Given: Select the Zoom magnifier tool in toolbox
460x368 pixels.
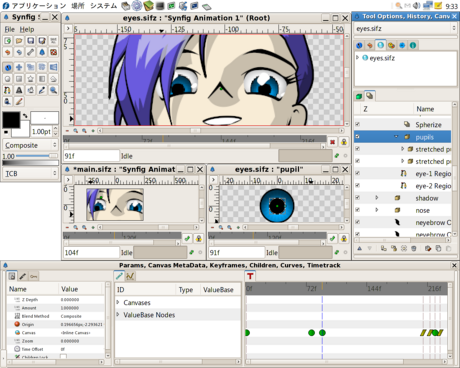Looking at the screenshot, I should click(53, 90).
